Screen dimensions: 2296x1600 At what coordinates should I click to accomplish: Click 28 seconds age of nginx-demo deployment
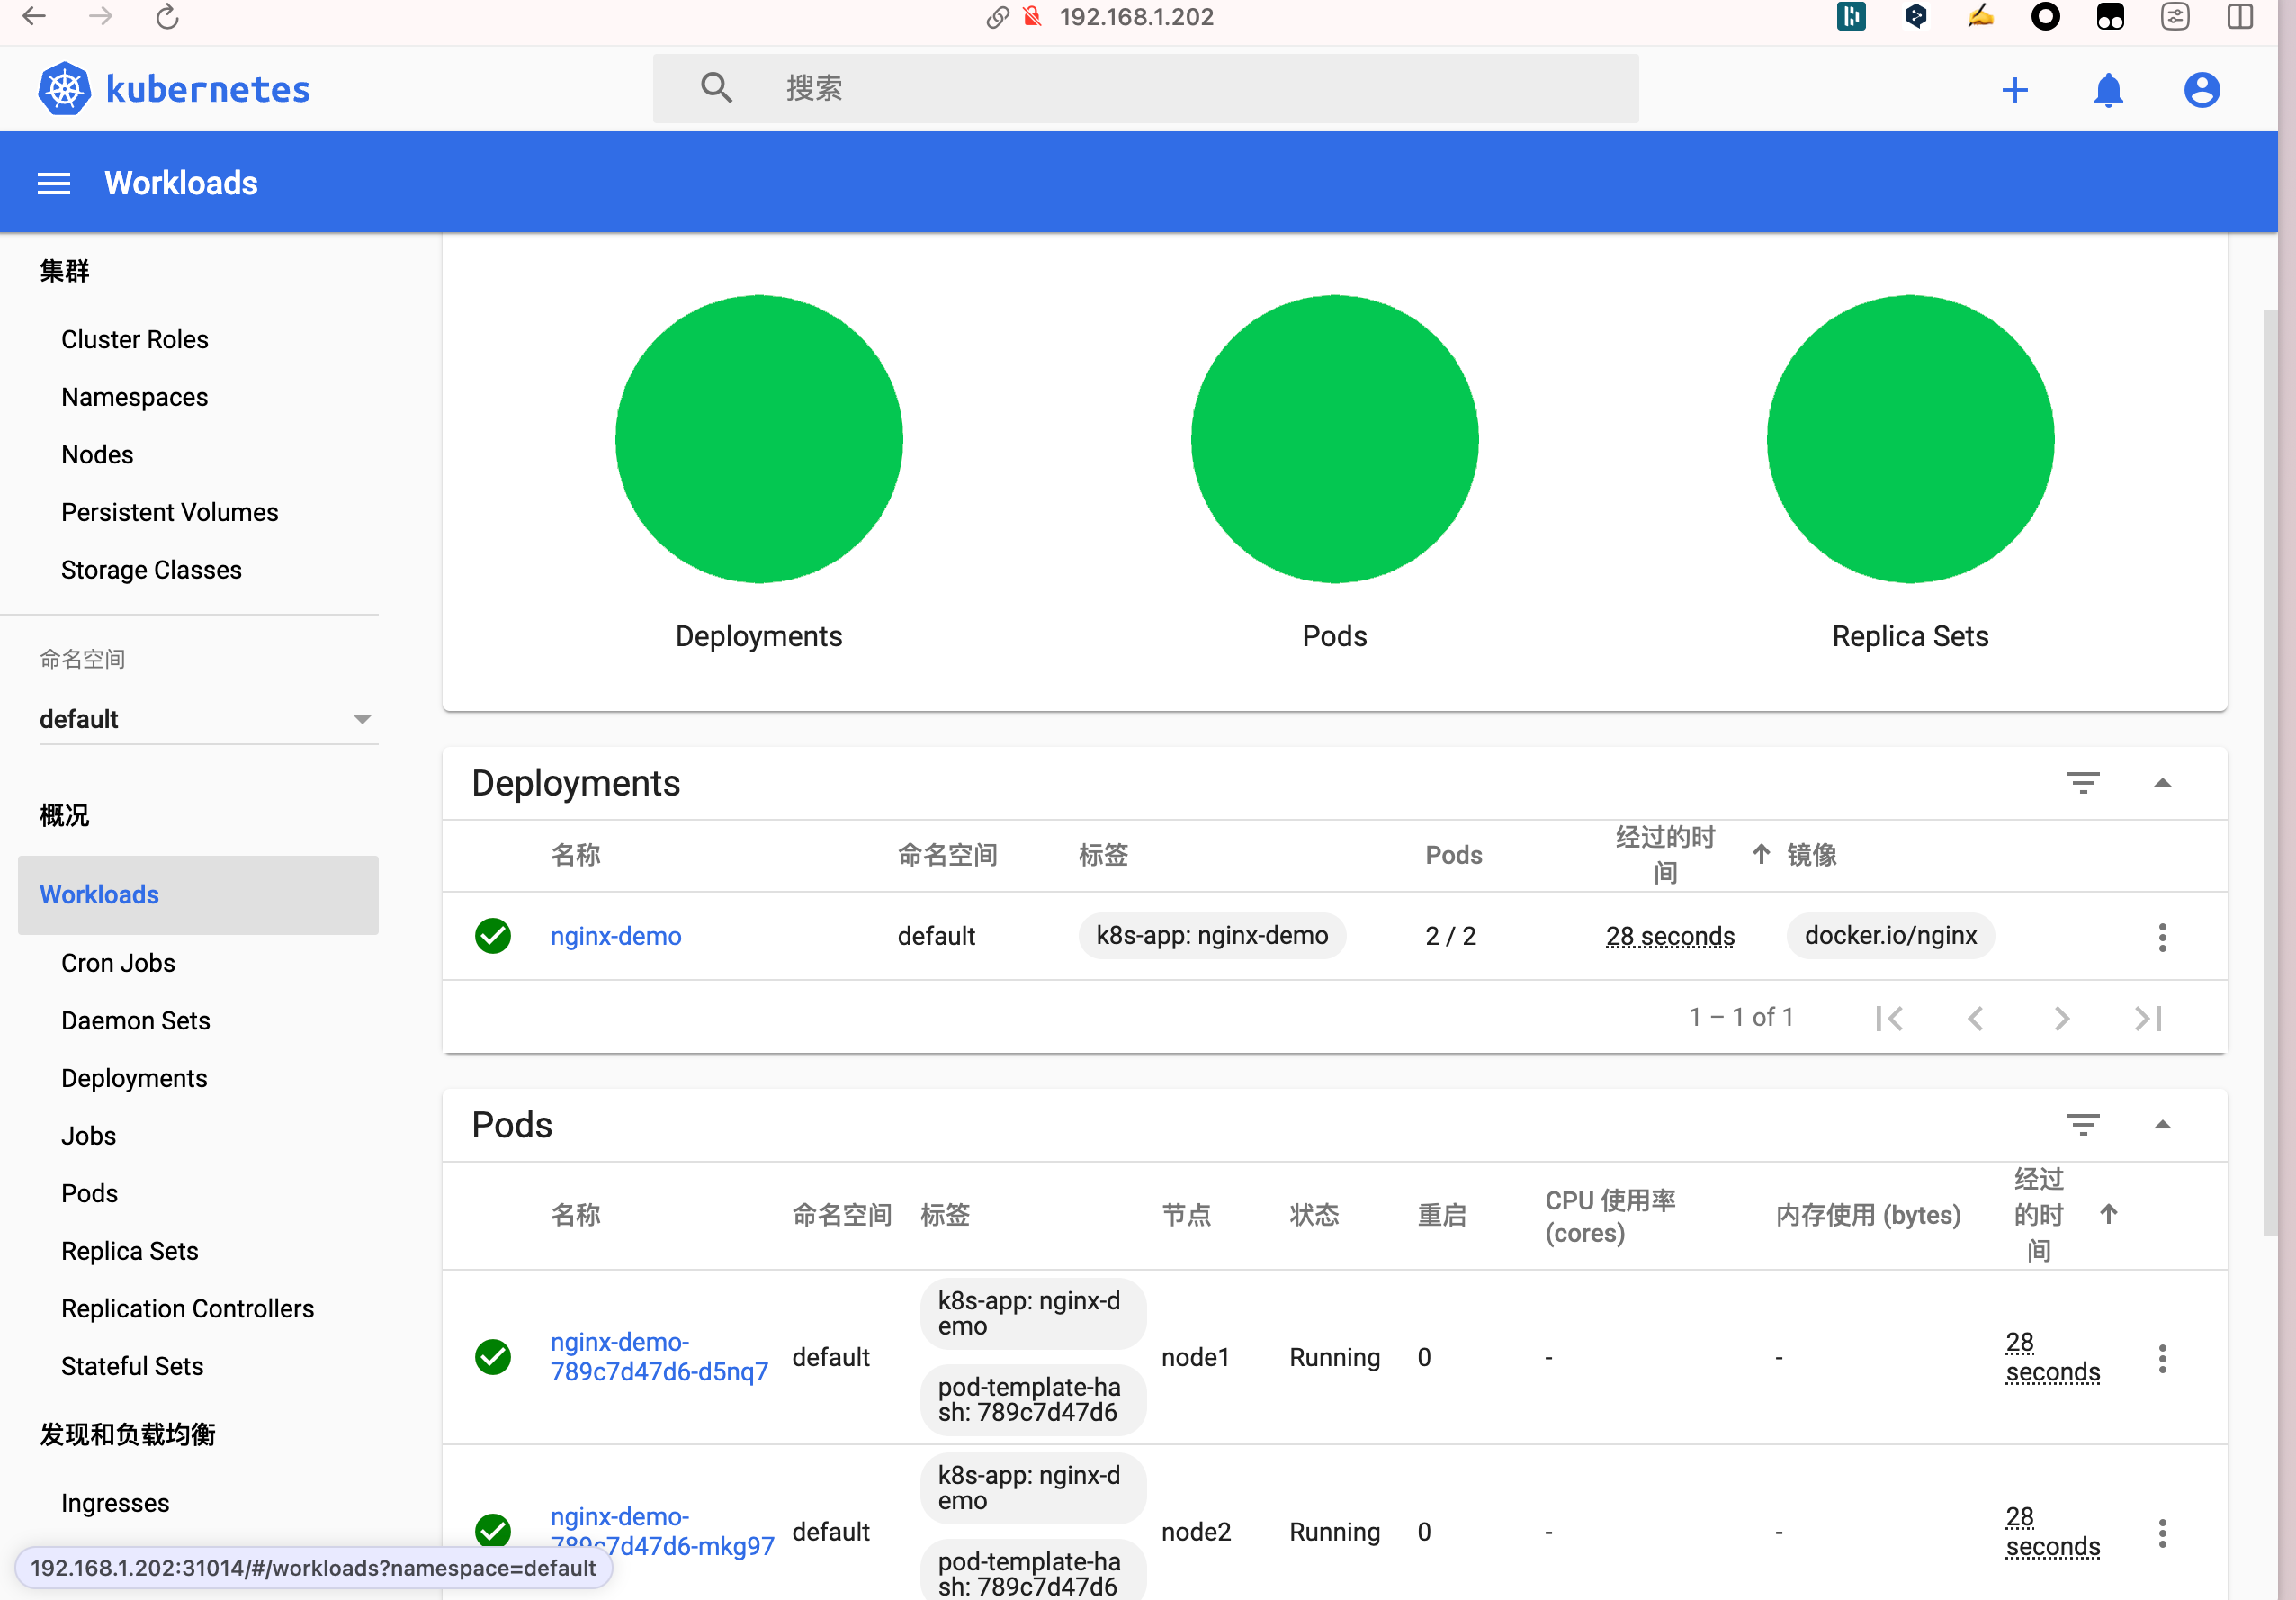click(1669, 936)
